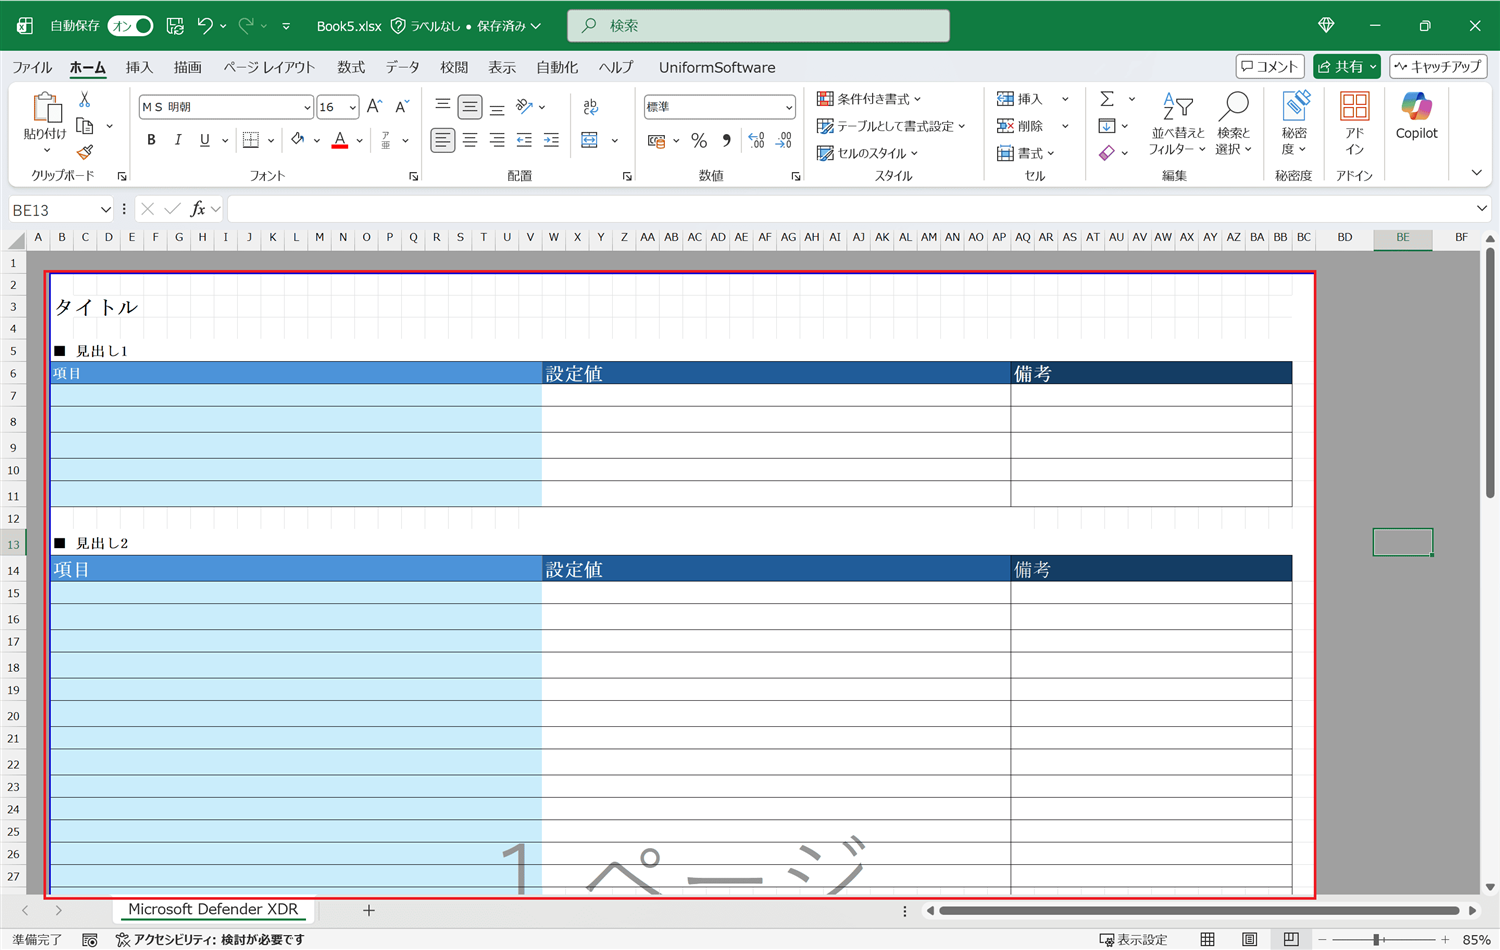Switch to the Data tab
This screenshot has height=950, width=1500.
click(402, 67)
